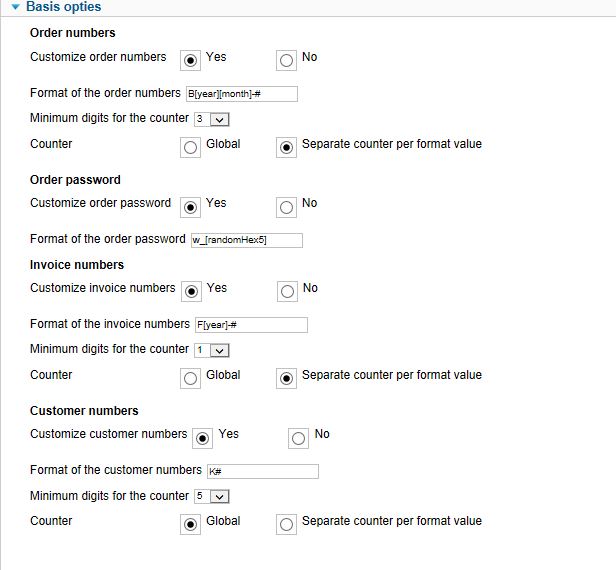The height and width of the screenshot is (570, 616).
Task: Click the customer numbers format field
Action: 262,471
